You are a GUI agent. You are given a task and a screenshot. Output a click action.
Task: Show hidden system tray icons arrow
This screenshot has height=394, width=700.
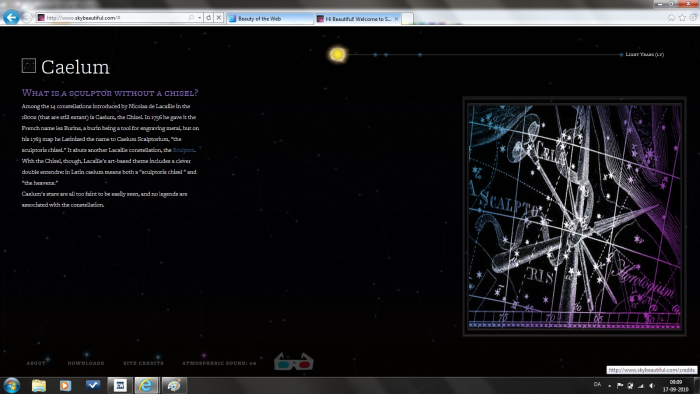tap(609, 386)
